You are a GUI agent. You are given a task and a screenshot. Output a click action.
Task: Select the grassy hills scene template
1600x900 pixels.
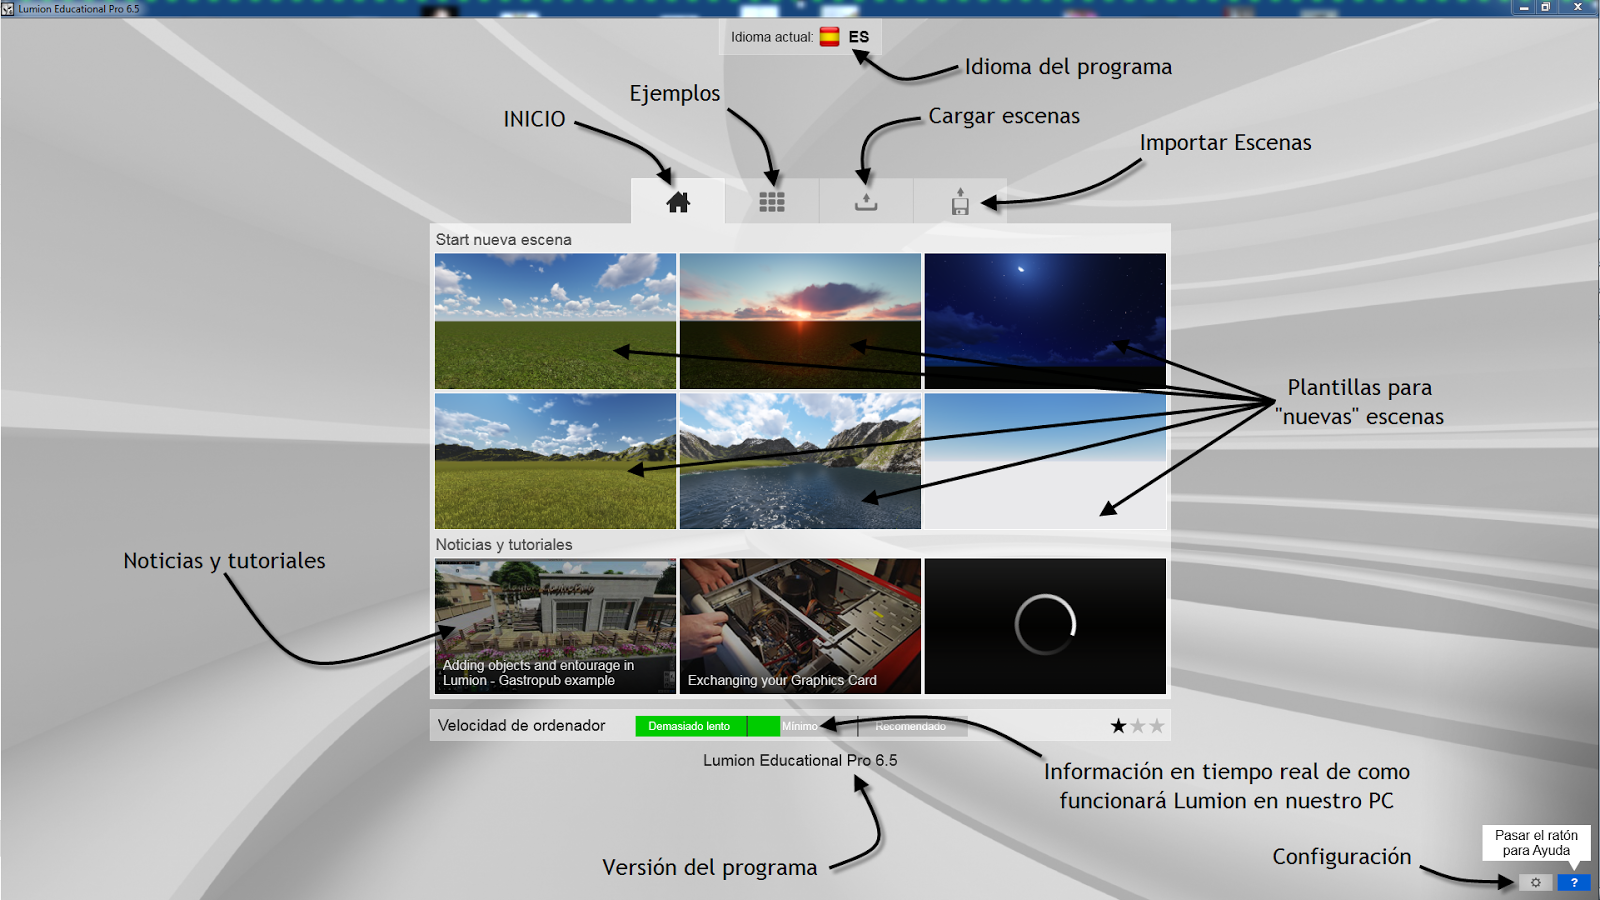(555, 461)
